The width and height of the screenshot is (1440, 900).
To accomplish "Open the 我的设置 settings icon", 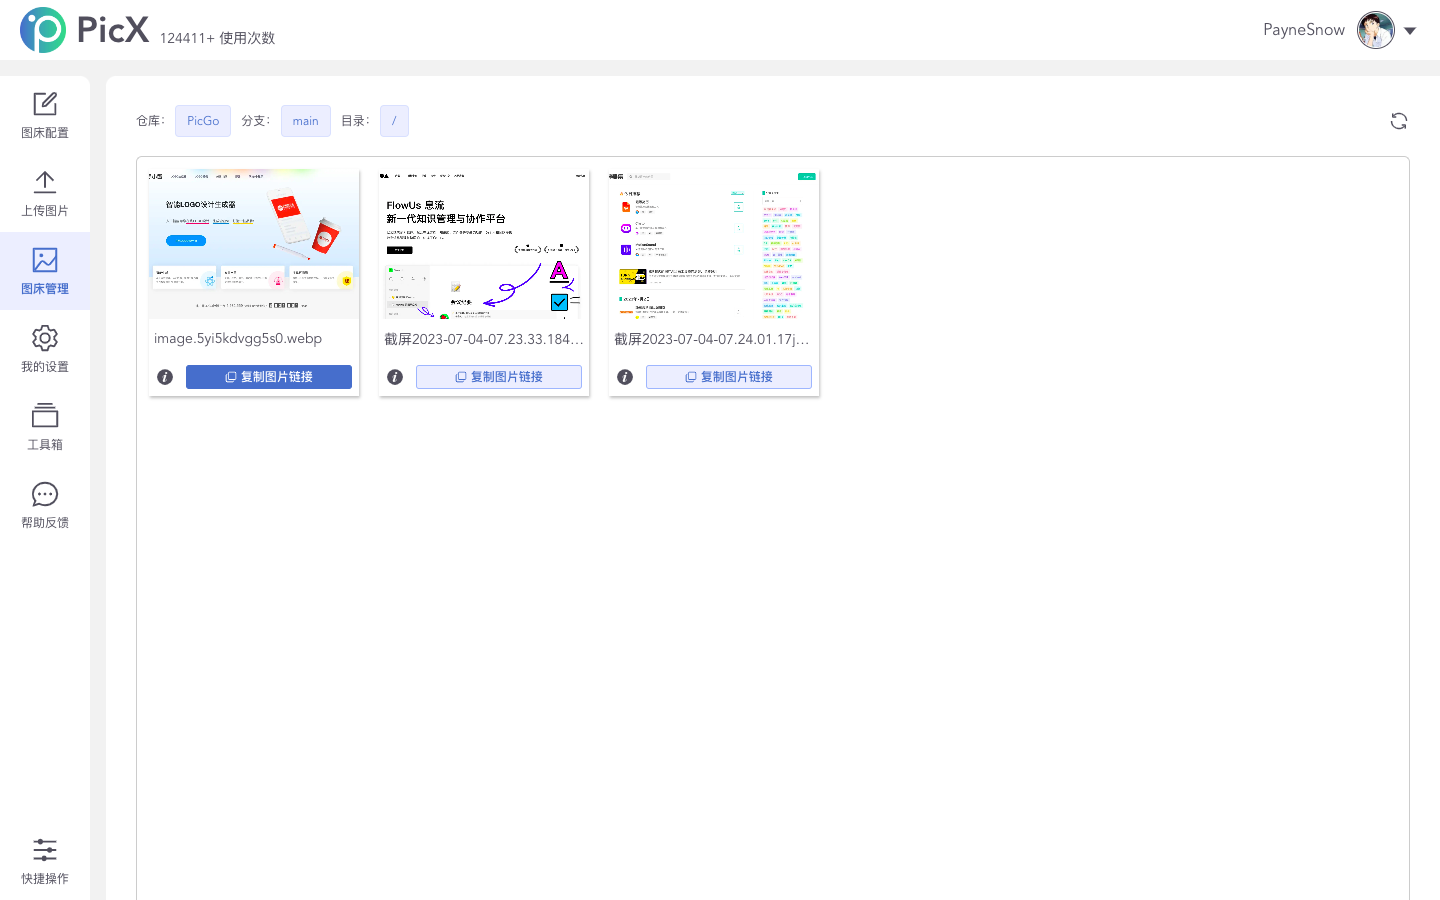I will pos(44,348).
